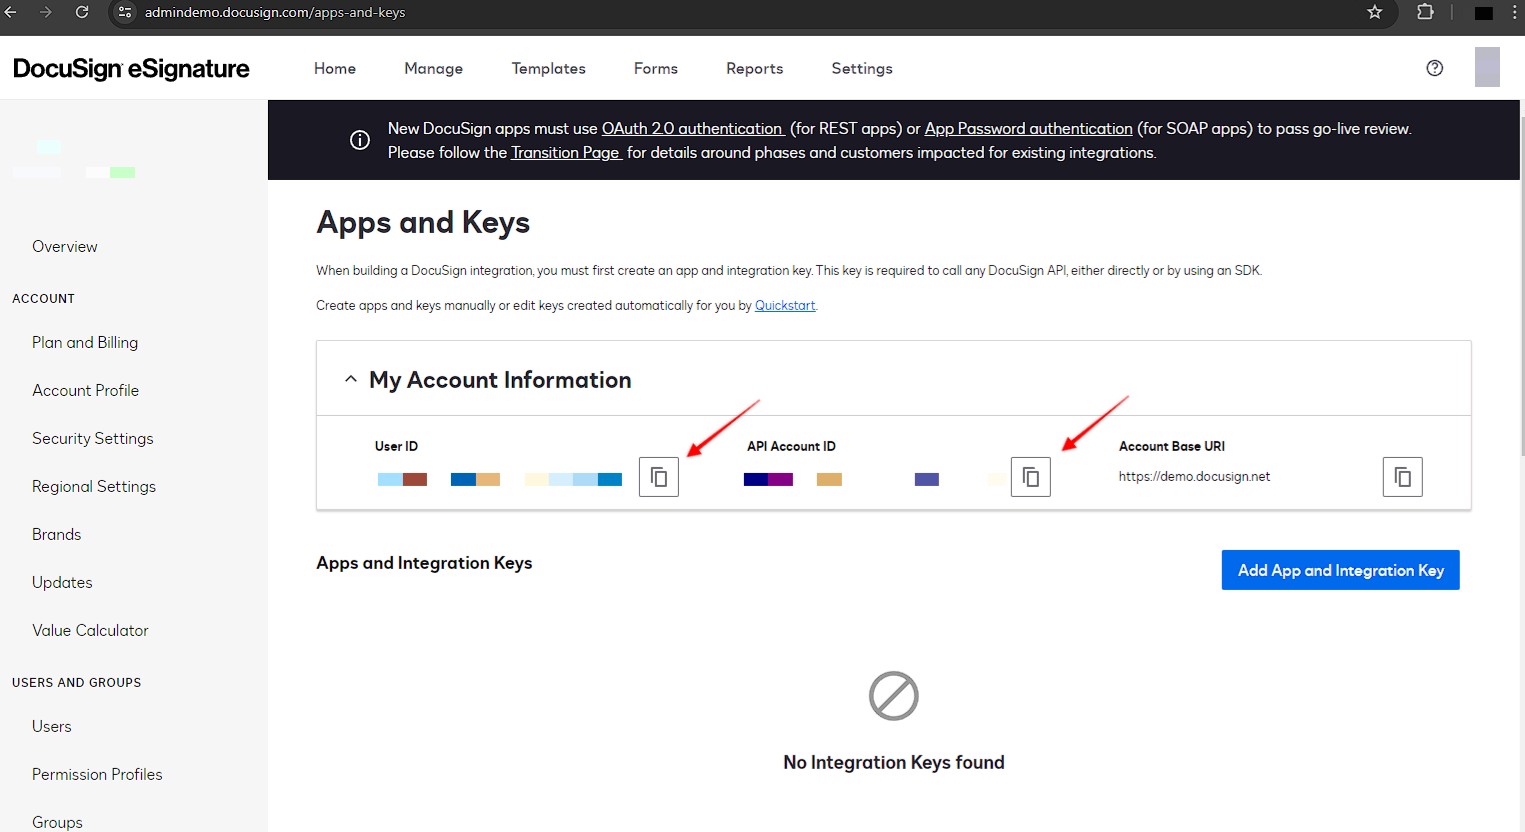
Task: Open Groups in sidebar
Action: (x=57, y=822)
